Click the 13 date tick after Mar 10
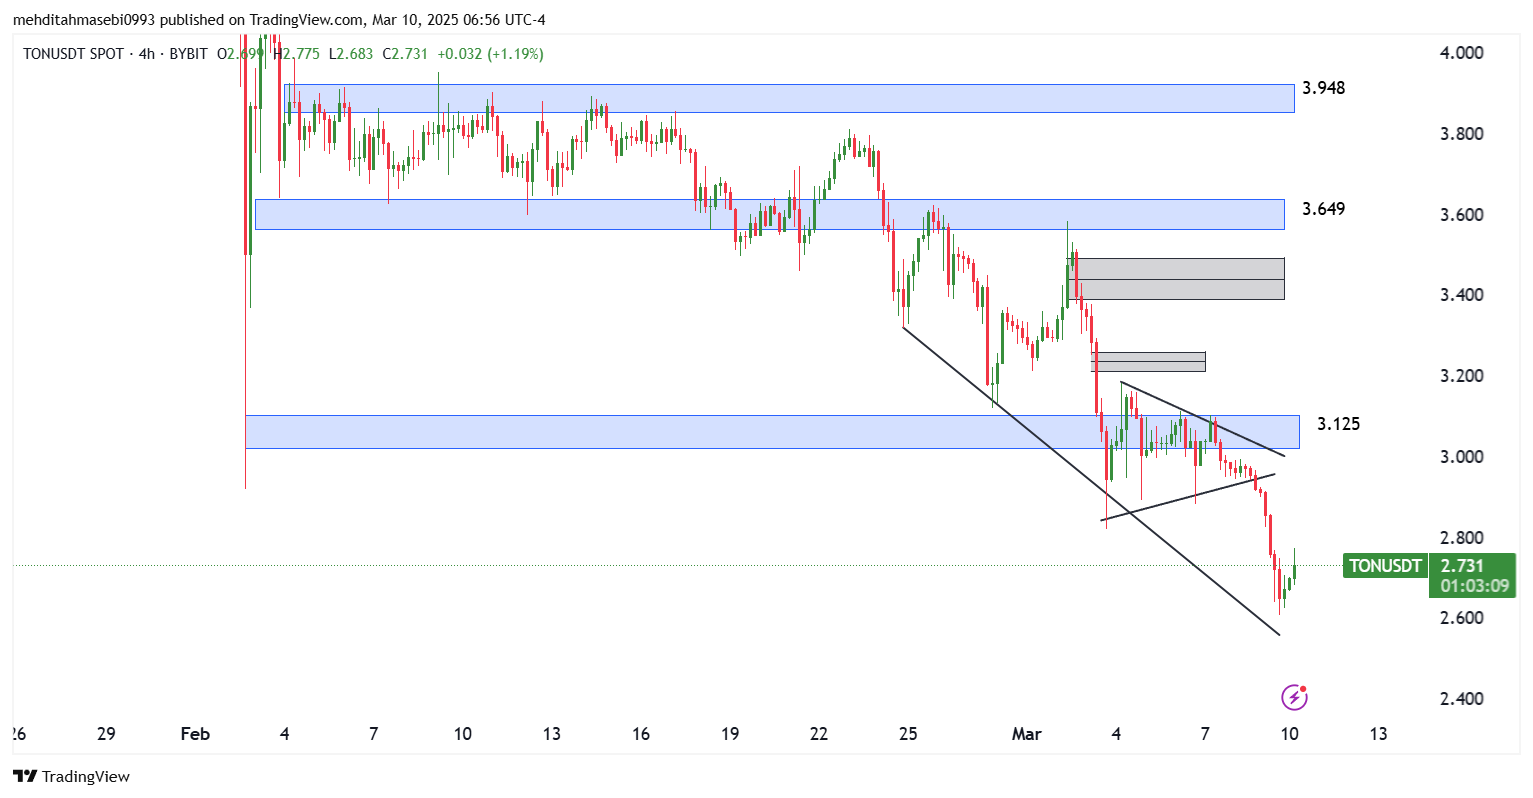 coord(1378,734)
